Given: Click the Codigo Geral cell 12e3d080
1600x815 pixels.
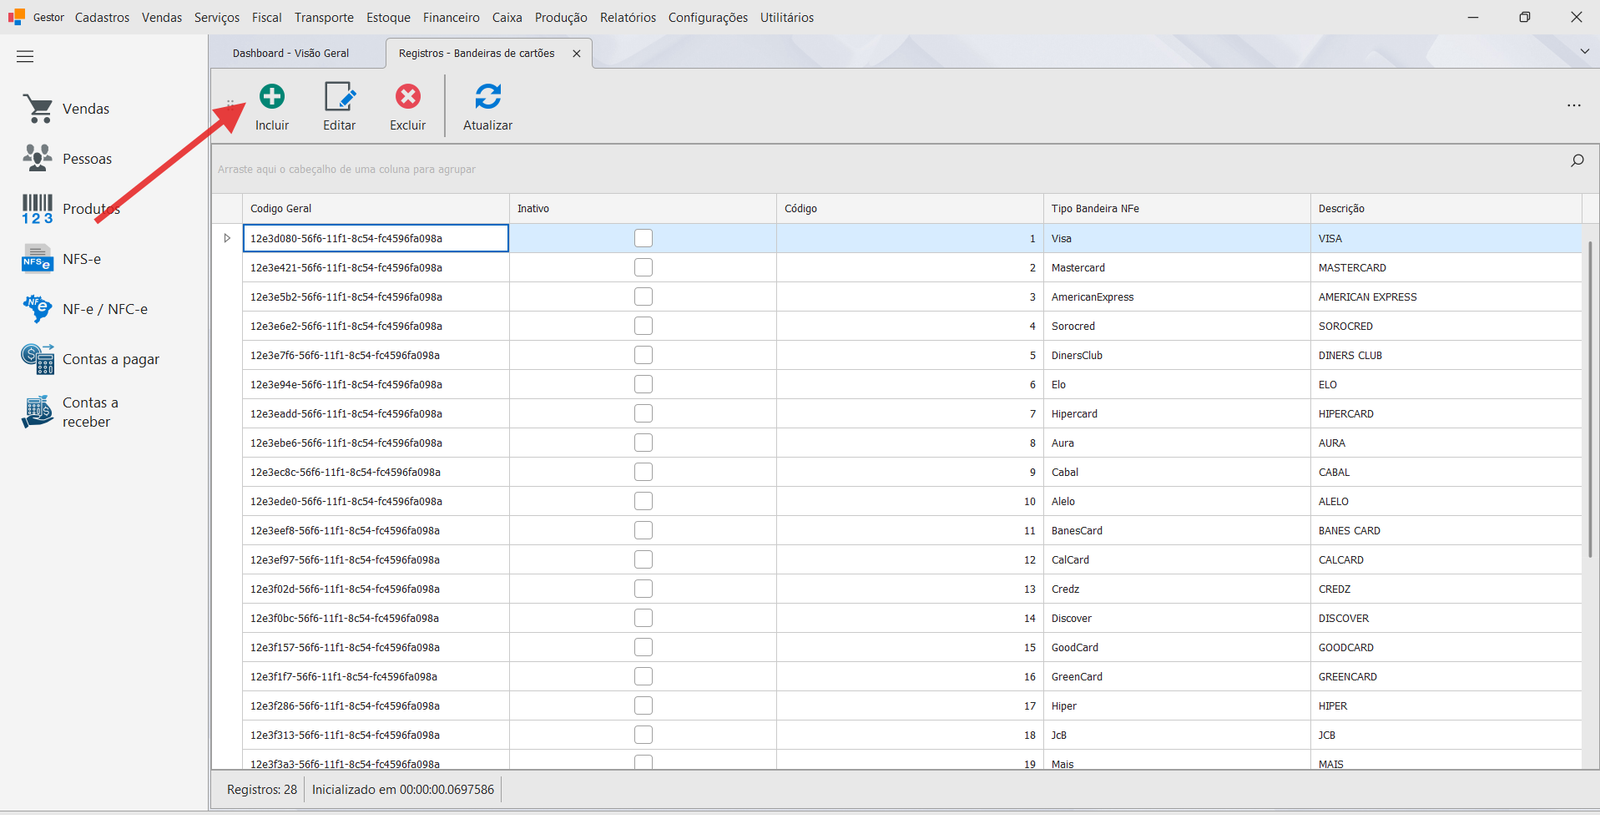Looking at the screenshot, I should coord(376,238).
